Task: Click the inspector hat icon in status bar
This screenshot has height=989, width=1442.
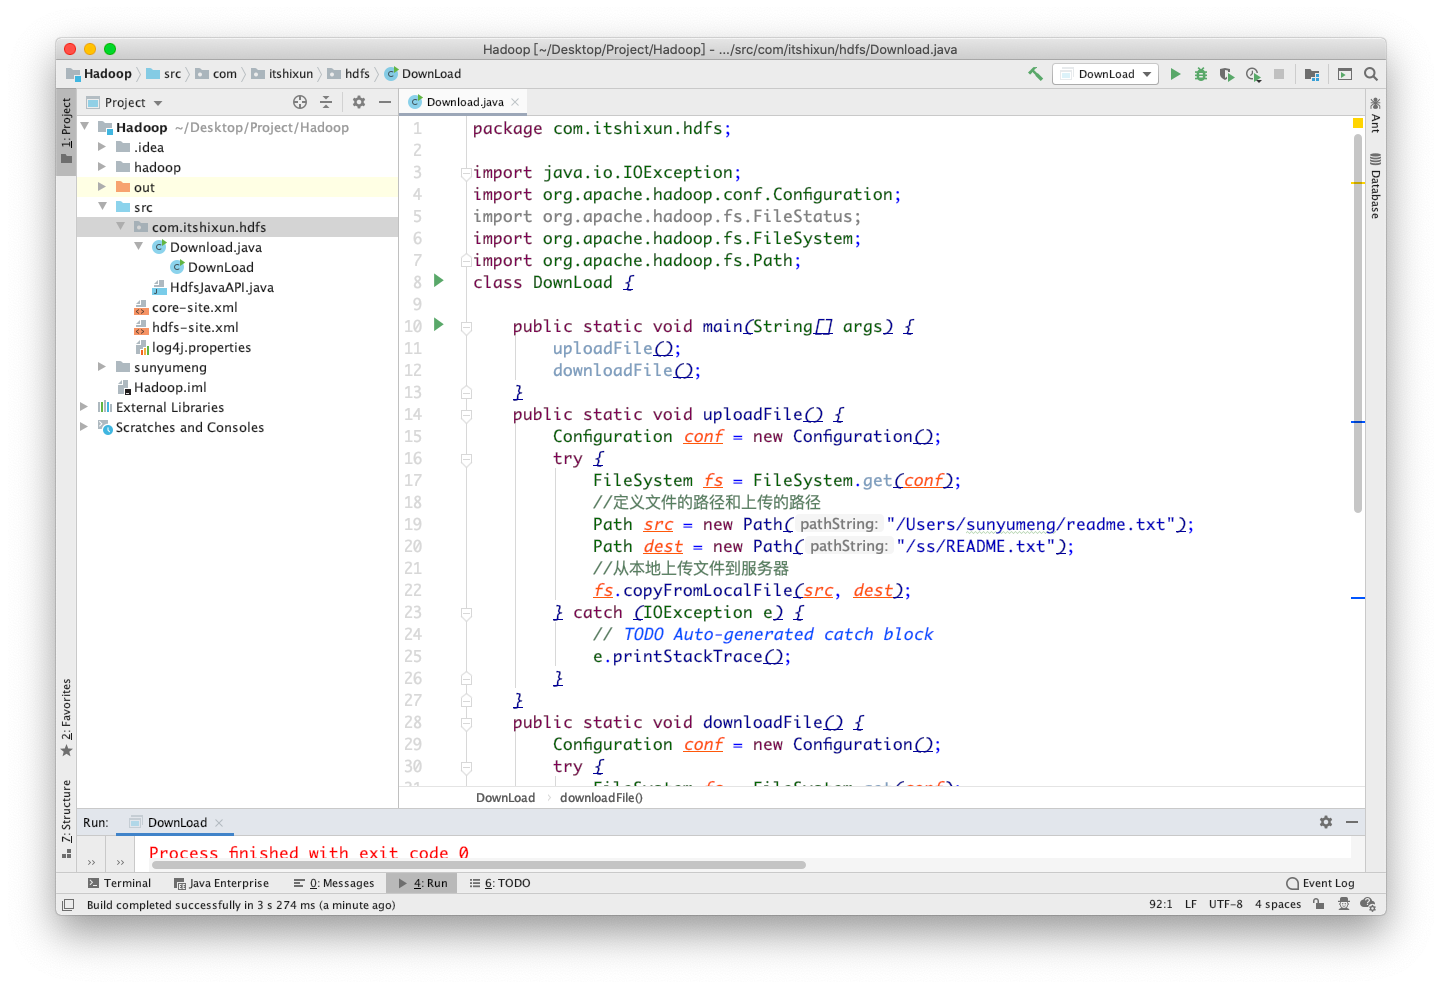Action: click(1344, 904)
